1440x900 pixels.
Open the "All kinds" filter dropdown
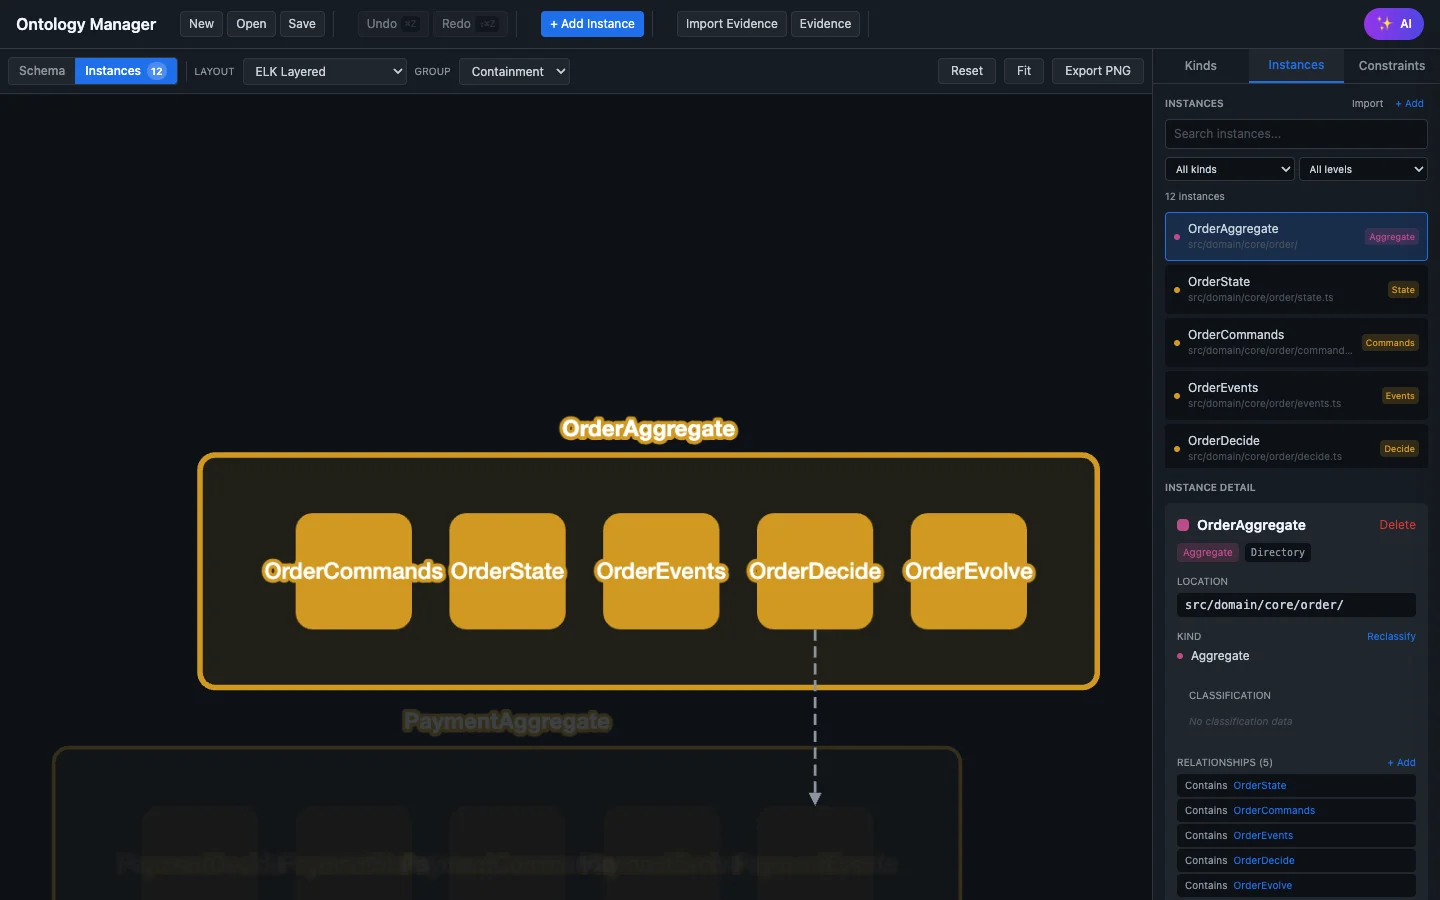point(1228,169)
